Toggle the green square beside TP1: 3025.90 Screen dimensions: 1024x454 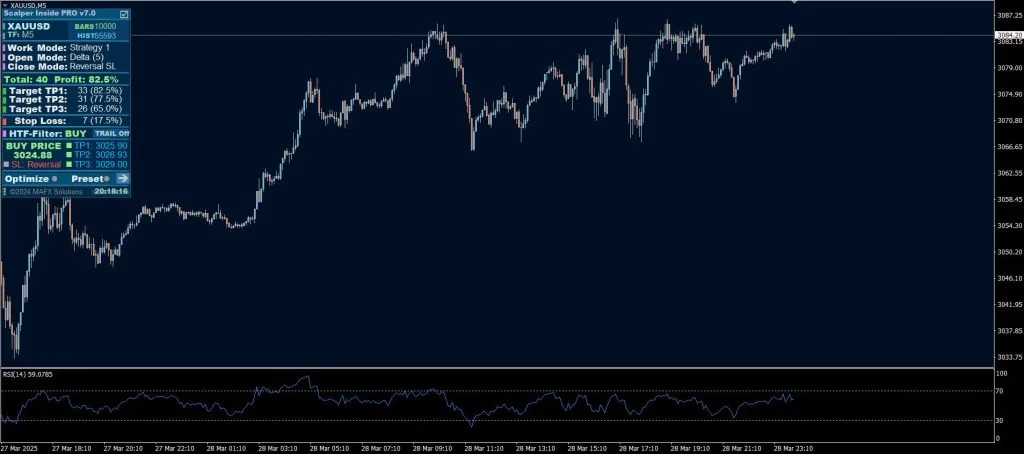pos(69,145)
